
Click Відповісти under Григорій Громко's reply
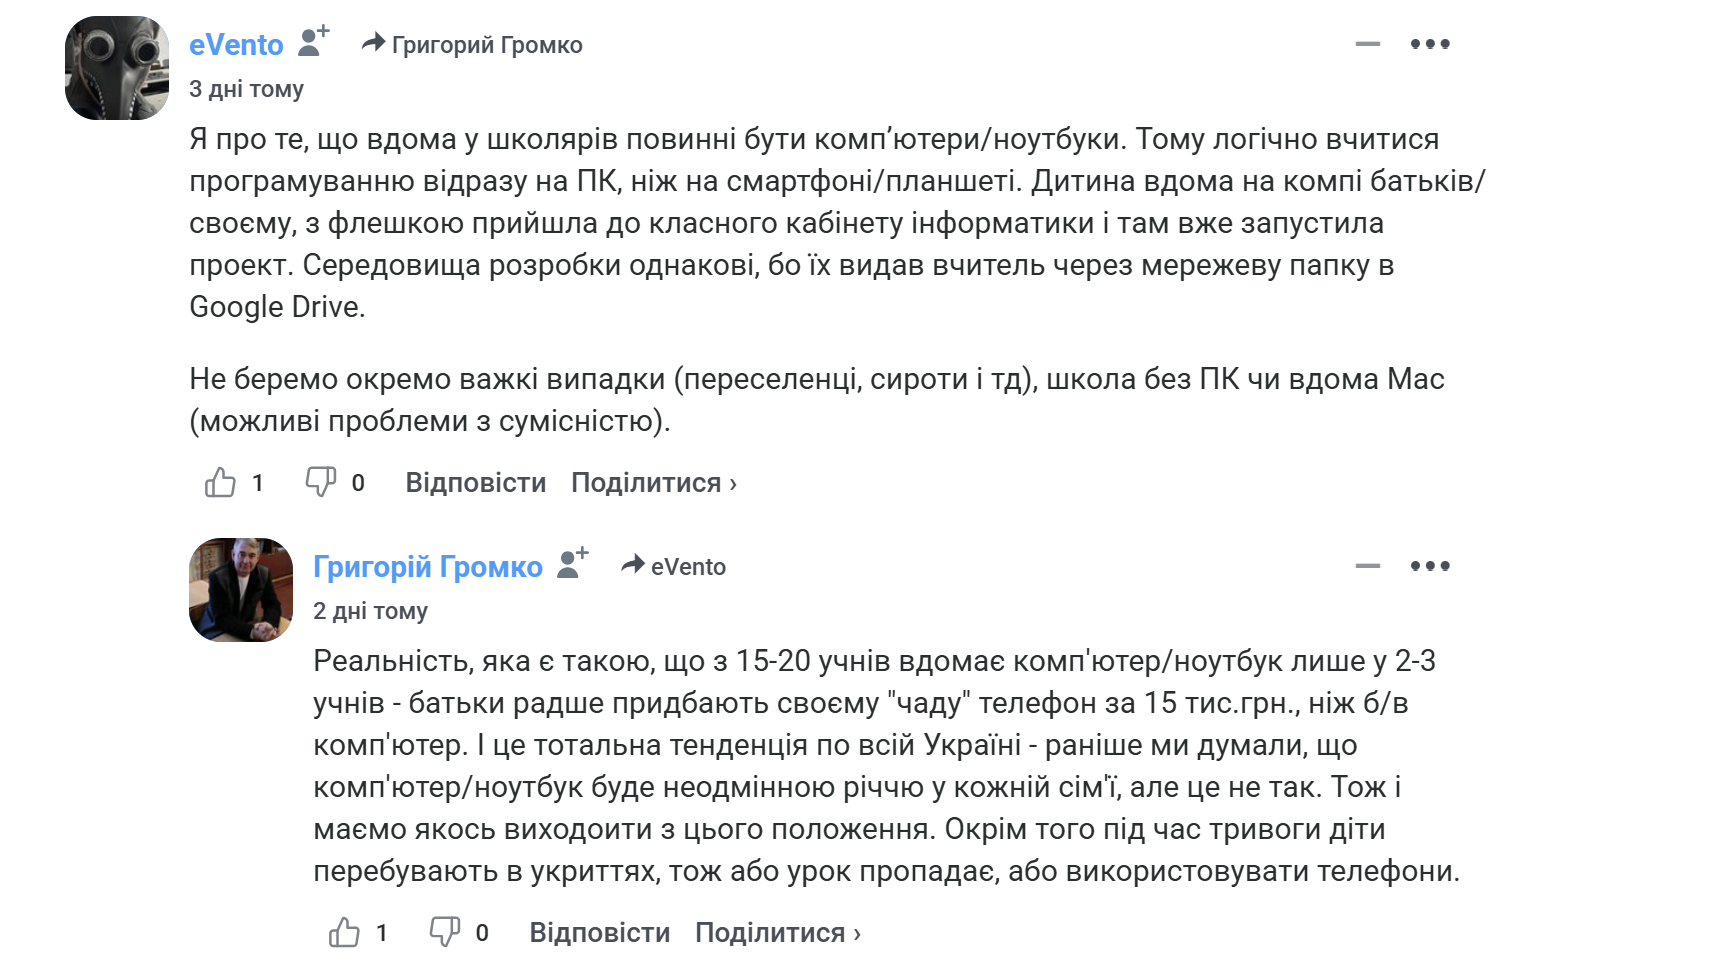[599, 933]
